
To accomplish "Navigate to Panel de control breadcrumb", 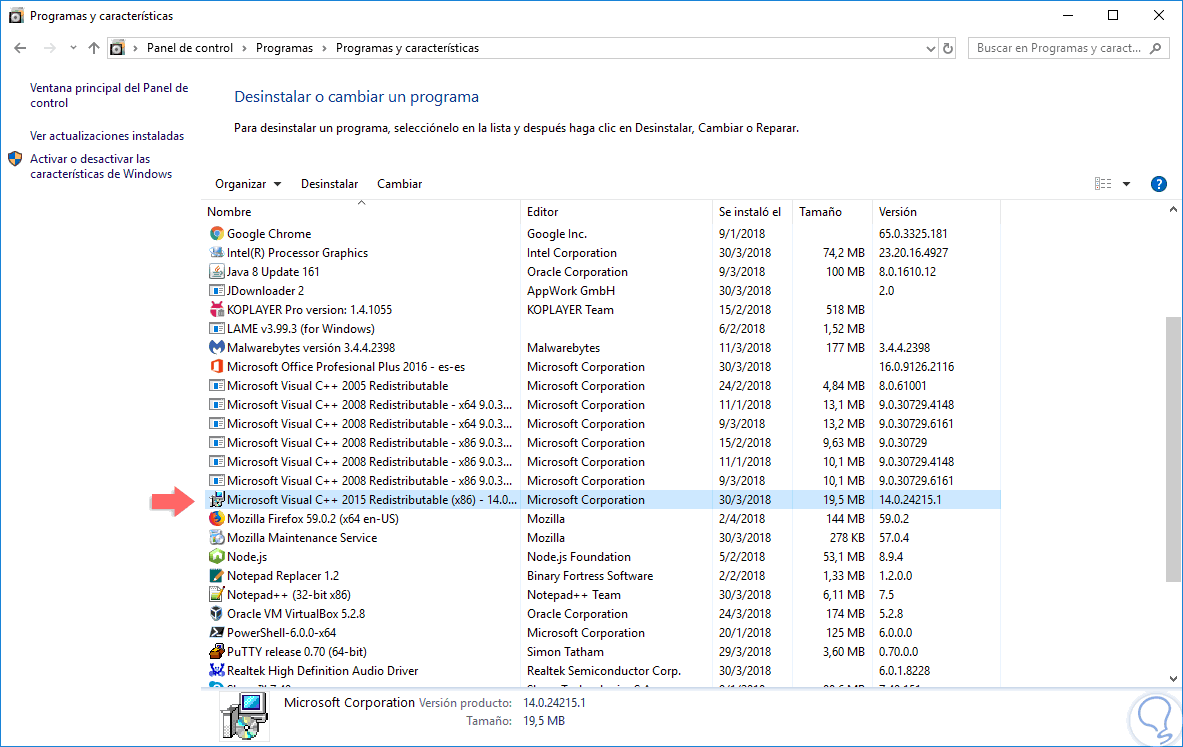I will [x=190, y=48].
